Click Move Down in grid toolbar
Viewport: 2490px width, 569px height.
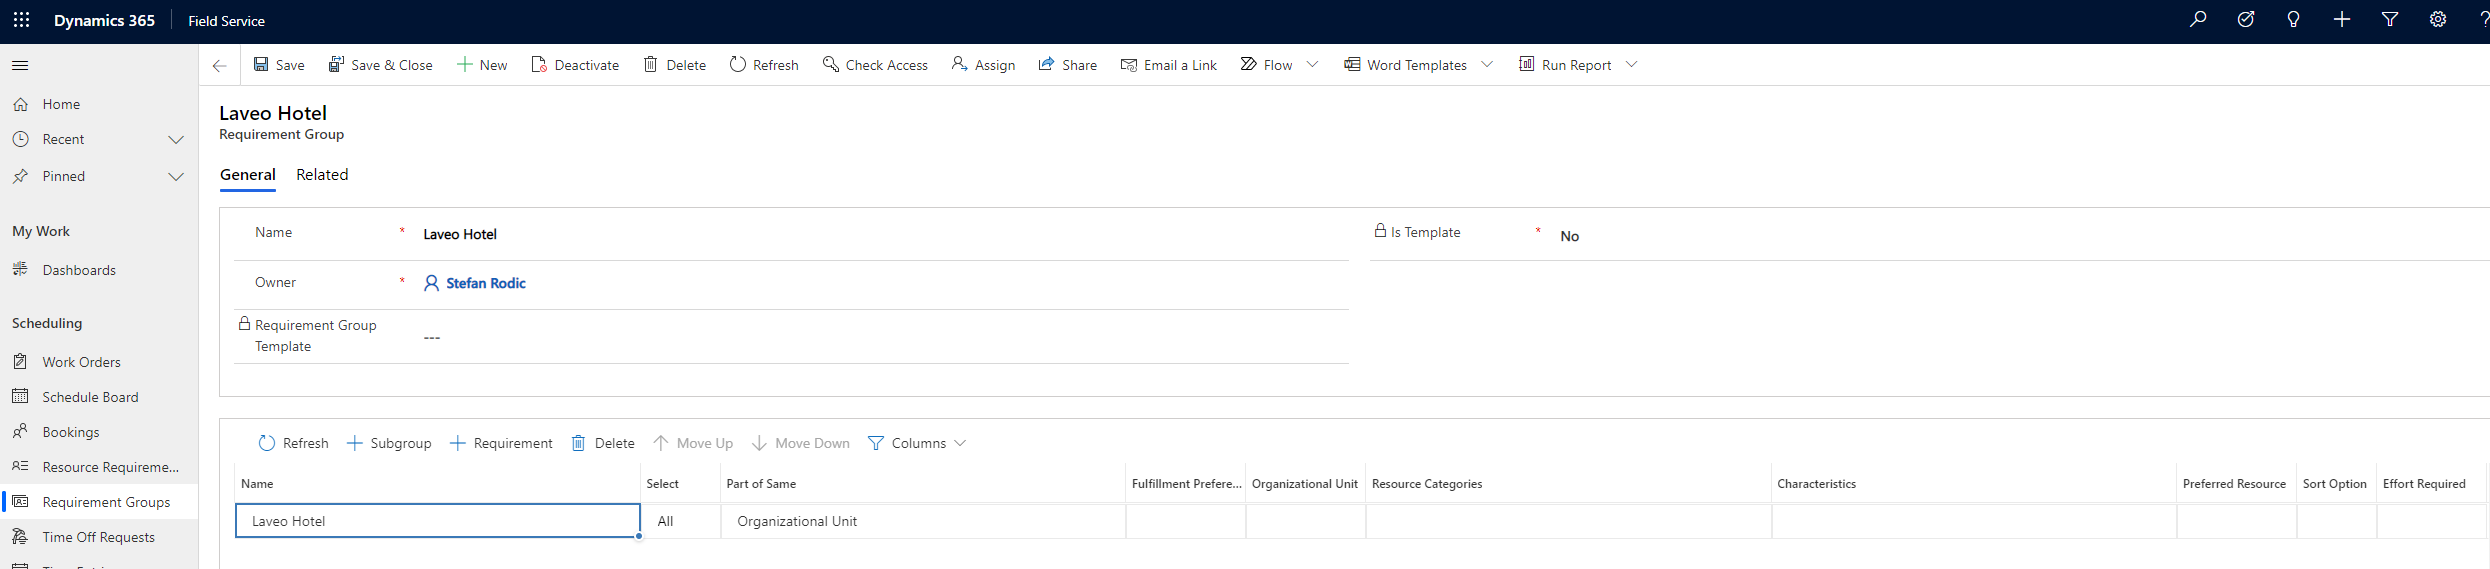pyautogui.click(x=800, y=443)
